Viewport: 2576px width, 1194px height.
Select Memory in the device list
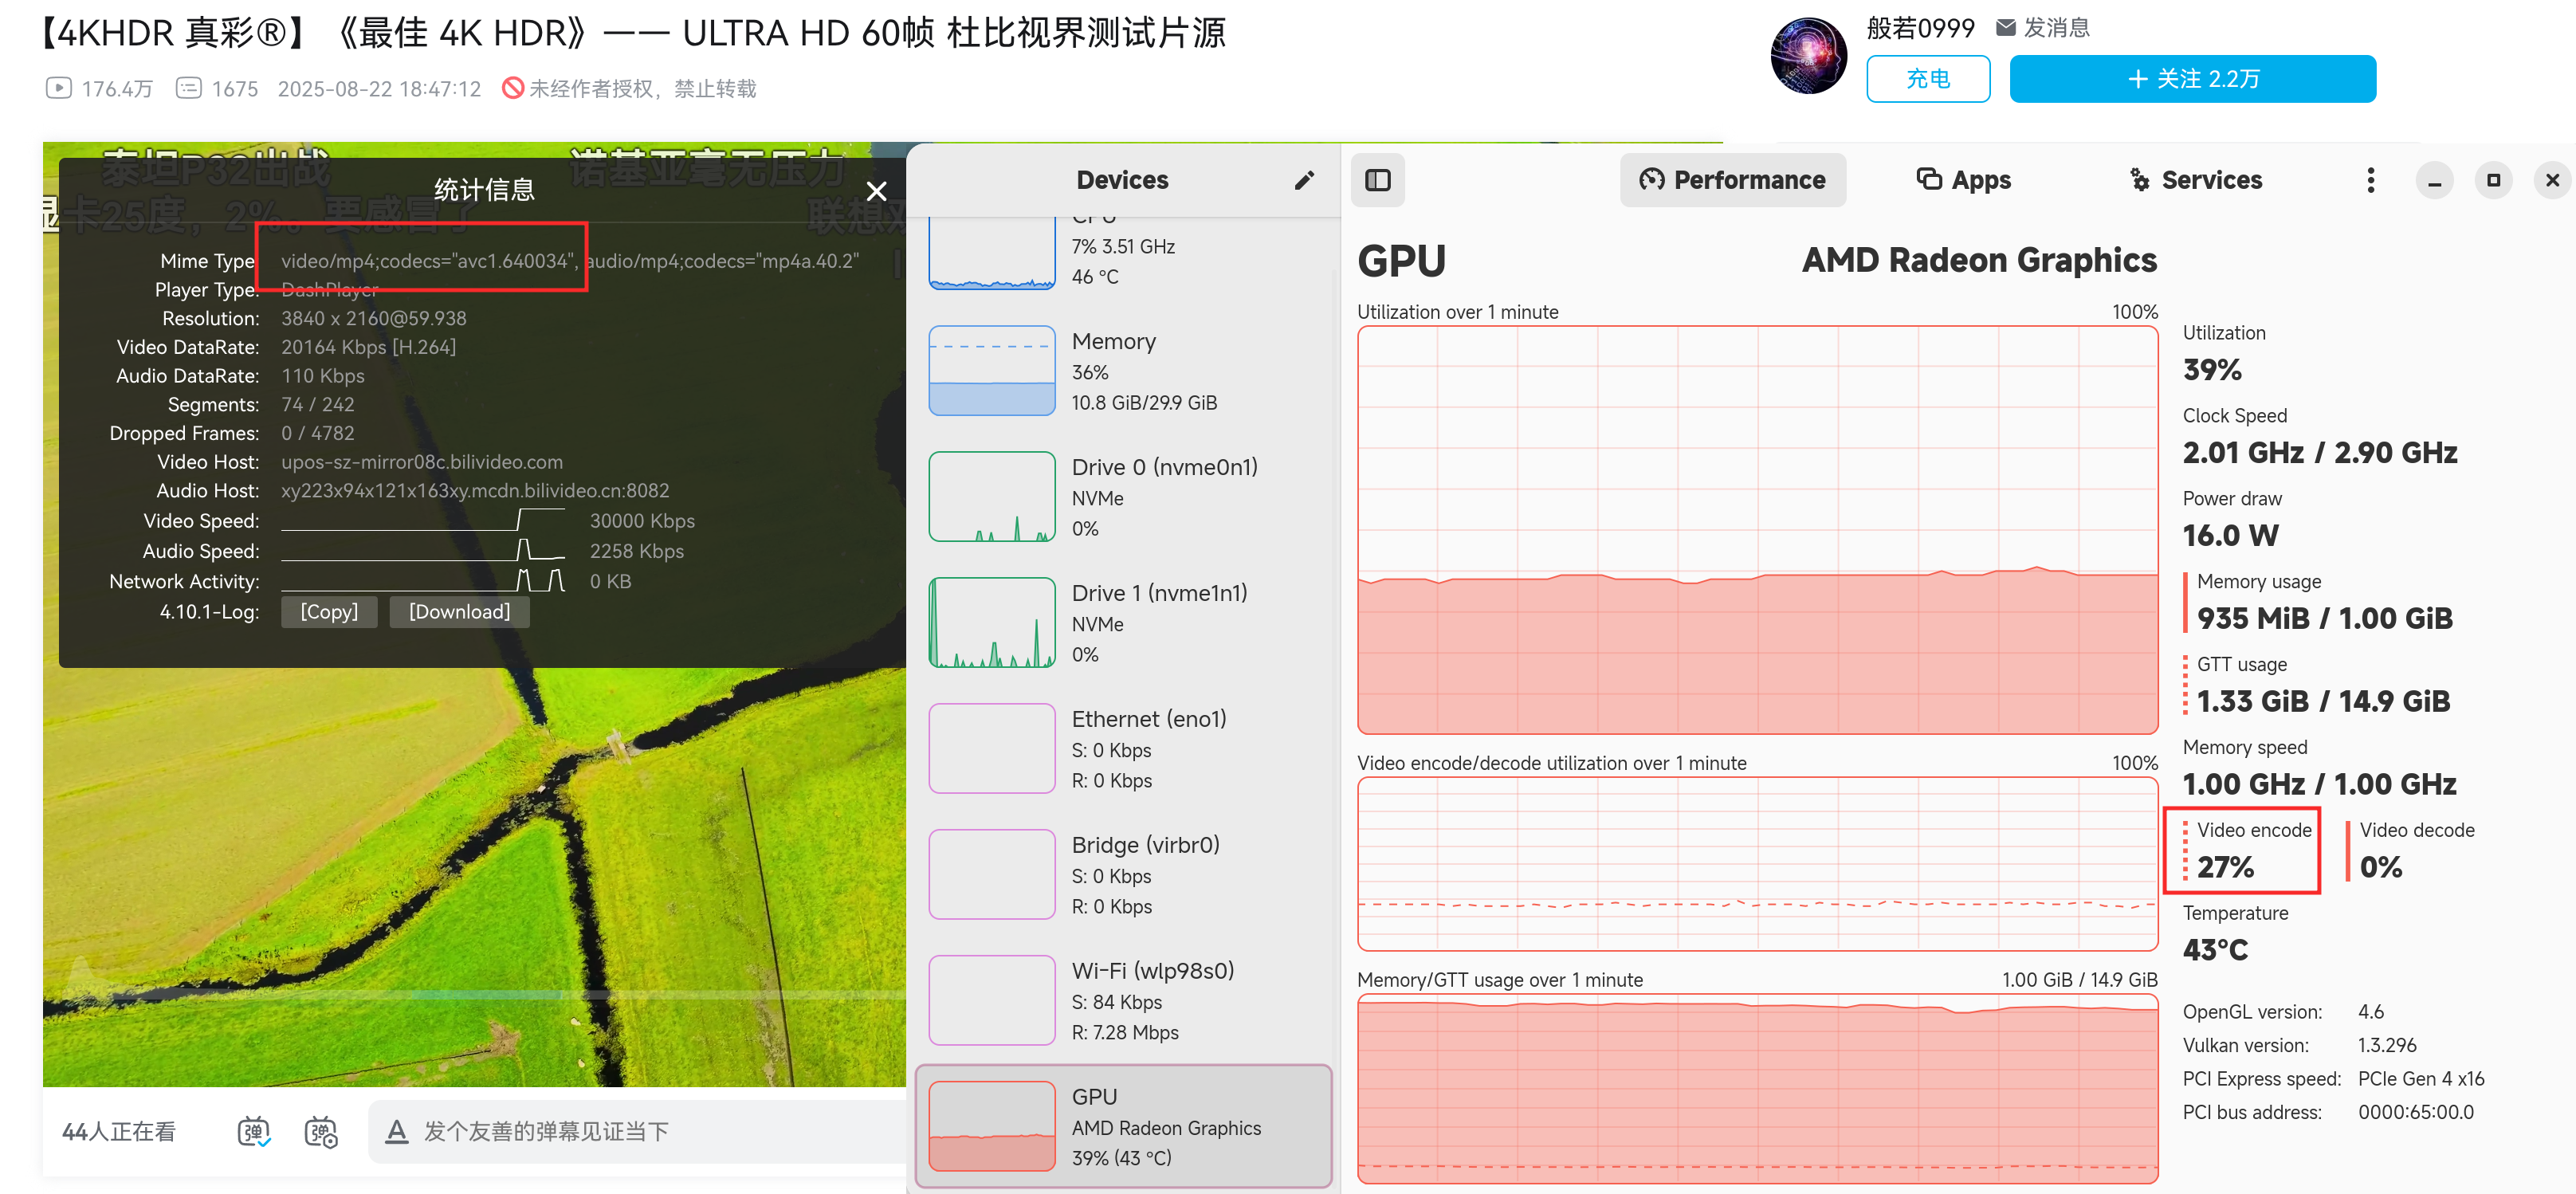tap(1123, 371)
